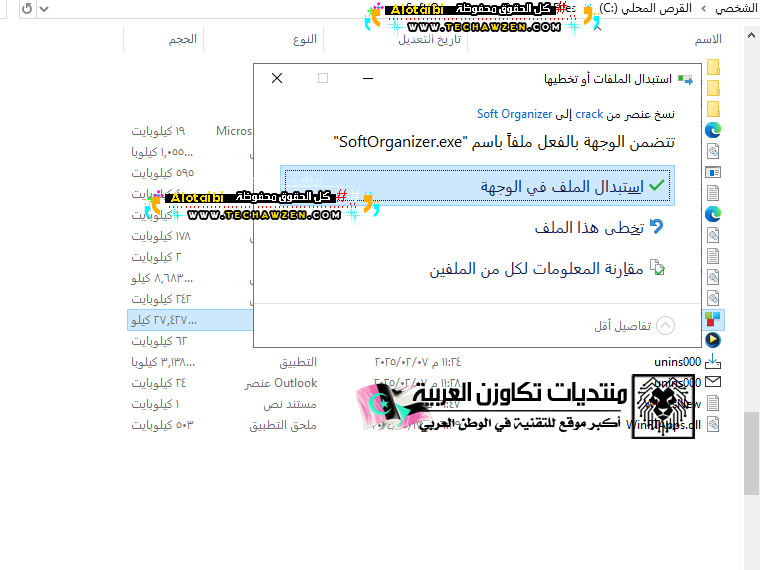Close the replace or skip files dialog
The height and width of the screenshot is (570, 760).
277,78
